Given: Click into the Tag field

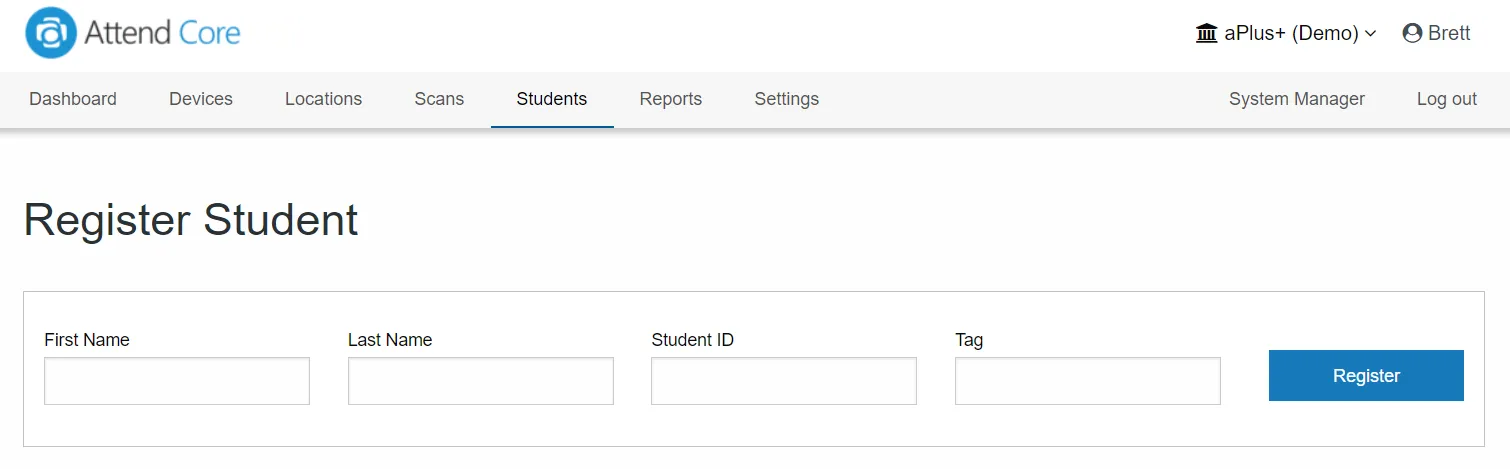Looking at the screenshot, I should click(1088, 381).
